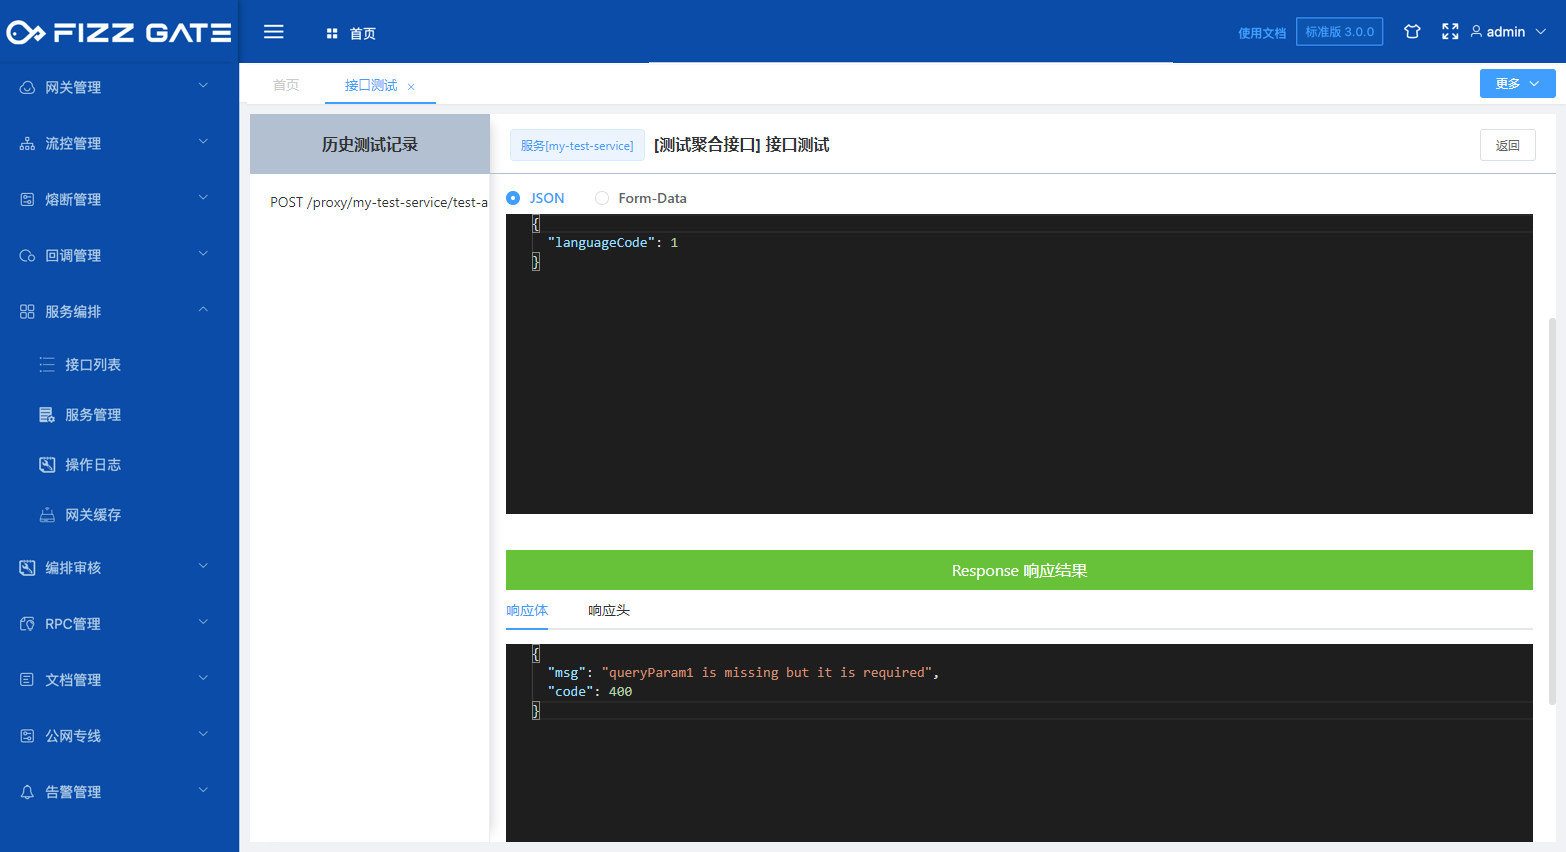Expand 流控管理 menu chevron

click(x=203, y=142)
